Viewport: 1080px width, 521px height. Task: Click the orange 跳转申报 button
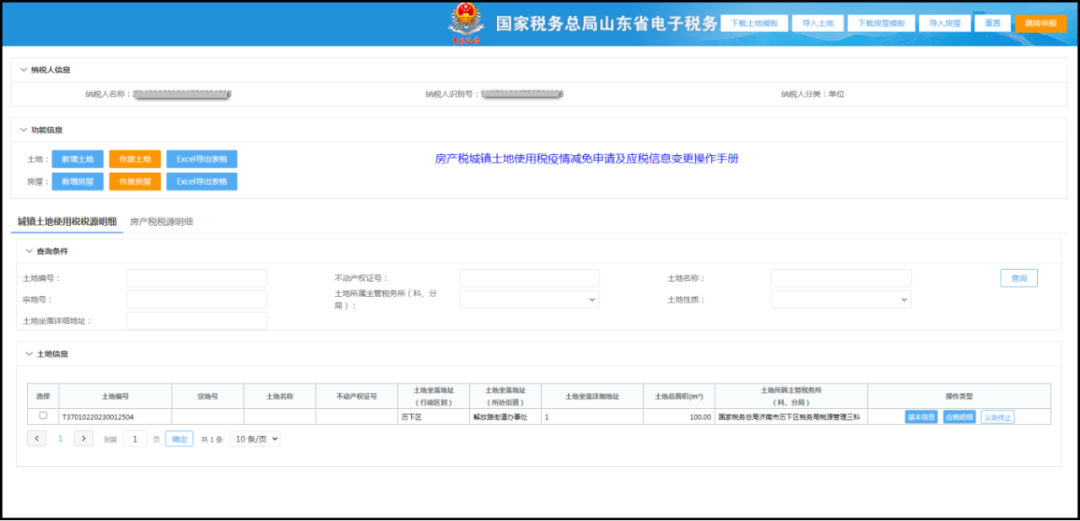pyautogui.click(x=1040, y=23)
